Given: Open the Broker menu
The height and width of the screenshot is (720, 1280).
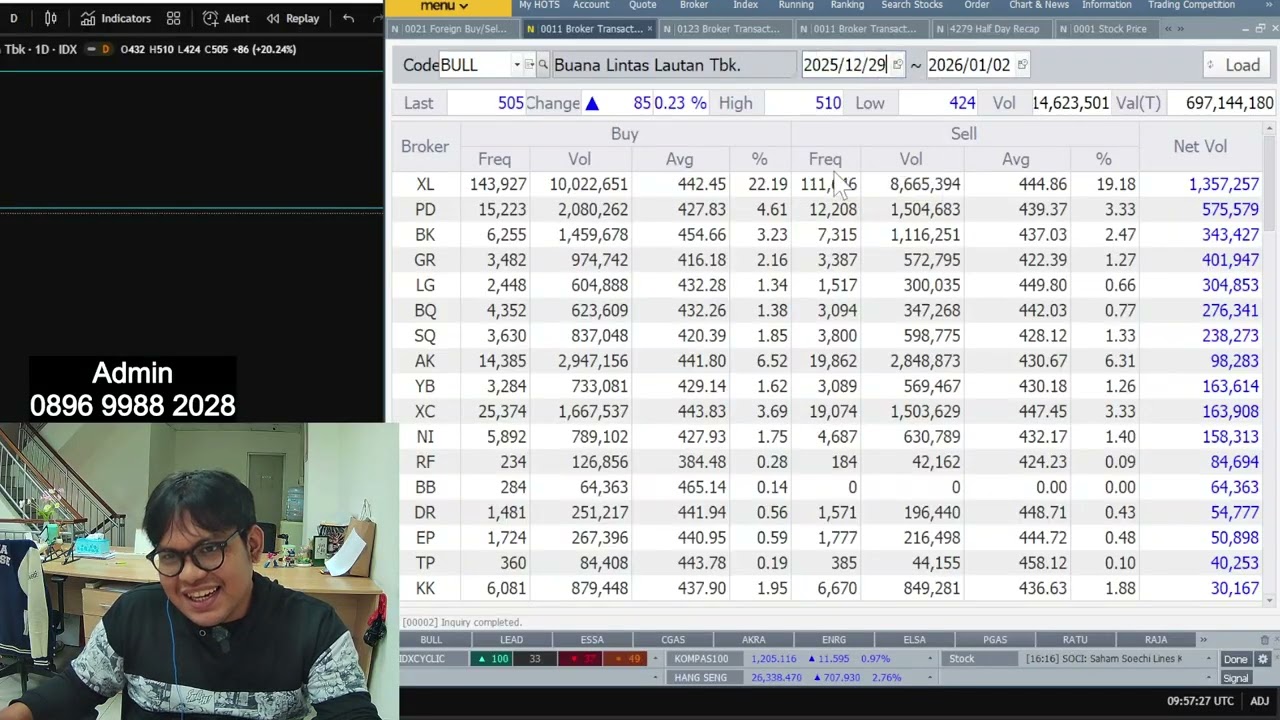Looking at the screenshot, I should coord(694,5).
